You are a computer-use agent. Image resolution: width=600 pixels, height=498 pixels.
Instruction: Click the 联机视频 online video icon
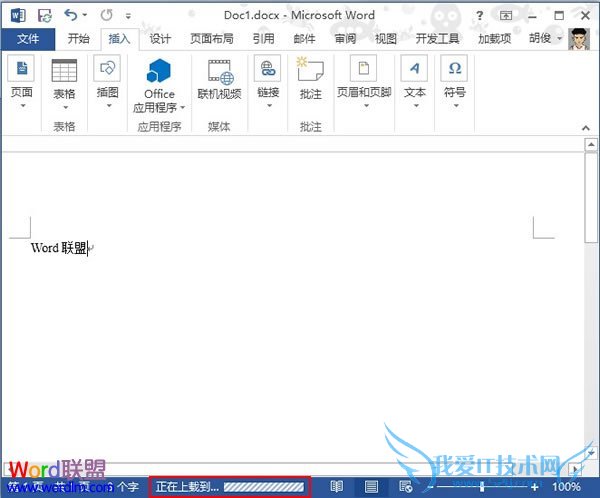220,71
